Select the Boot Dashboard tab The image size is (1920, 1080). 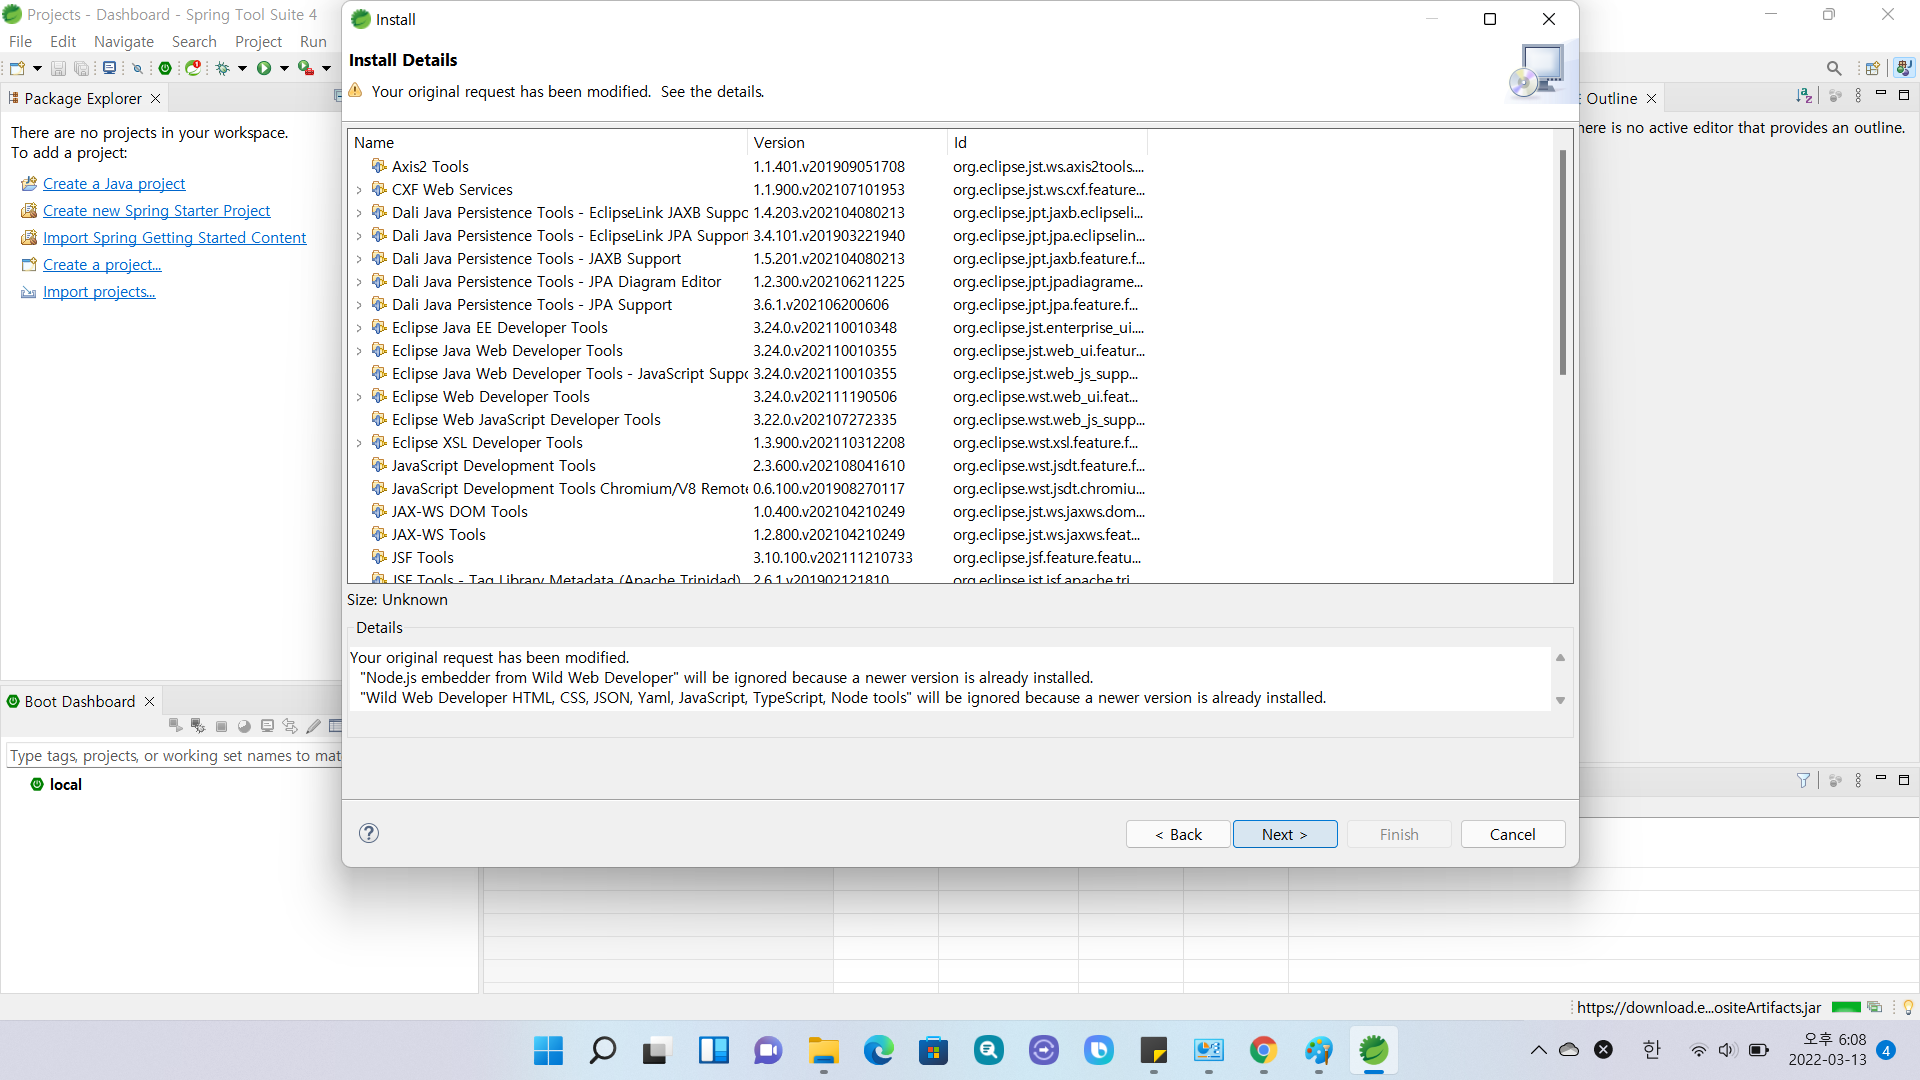(x=79, y=701)
